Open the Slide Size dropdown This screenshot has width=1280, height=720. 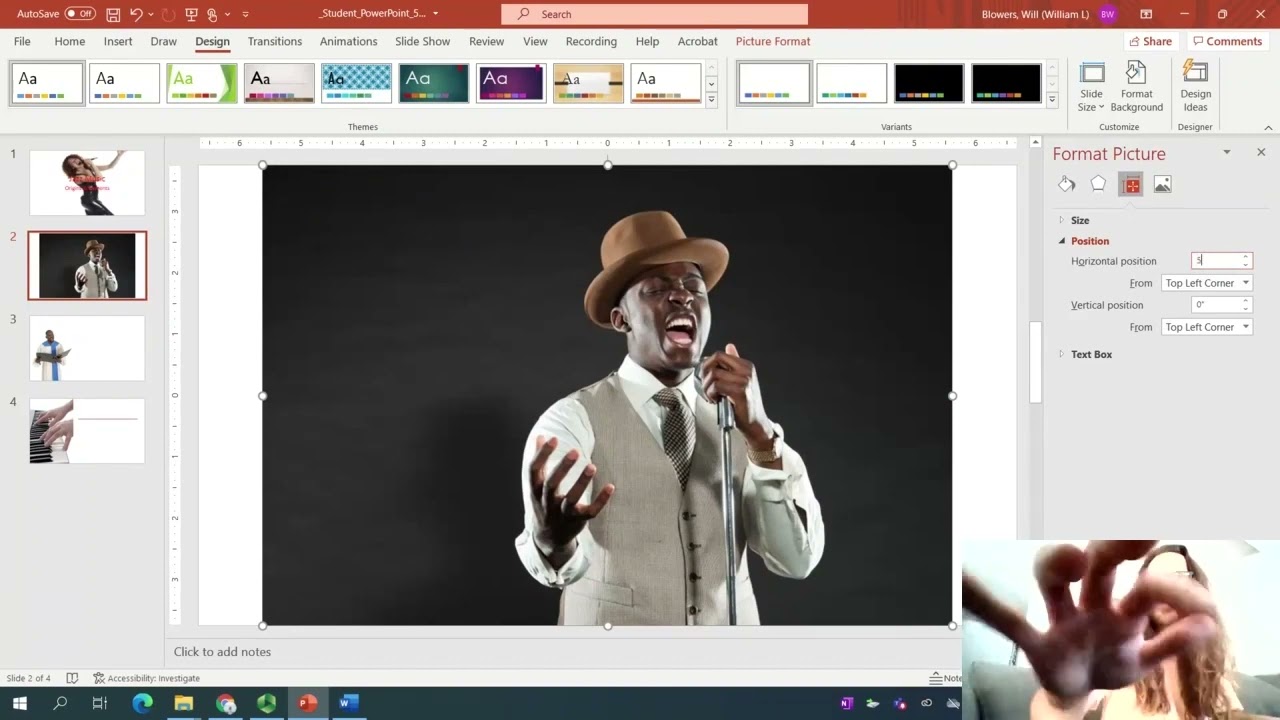[x=1091, y=88]
